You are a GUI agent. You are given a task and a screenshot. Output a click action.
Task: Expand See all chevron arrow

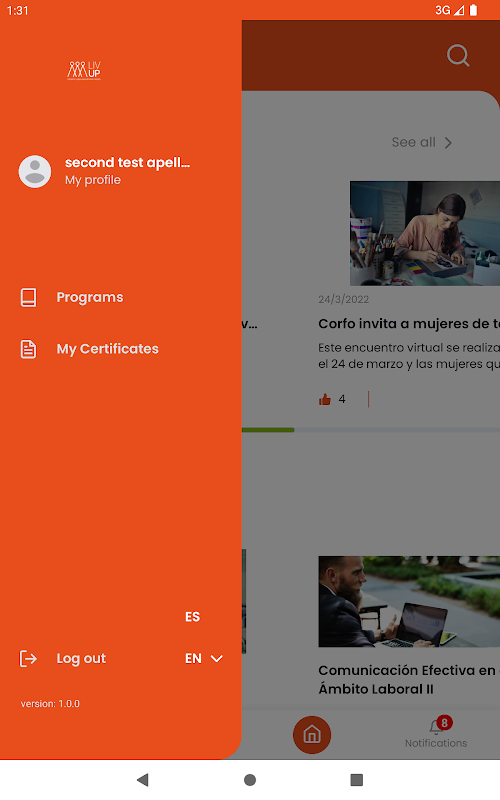448,143
